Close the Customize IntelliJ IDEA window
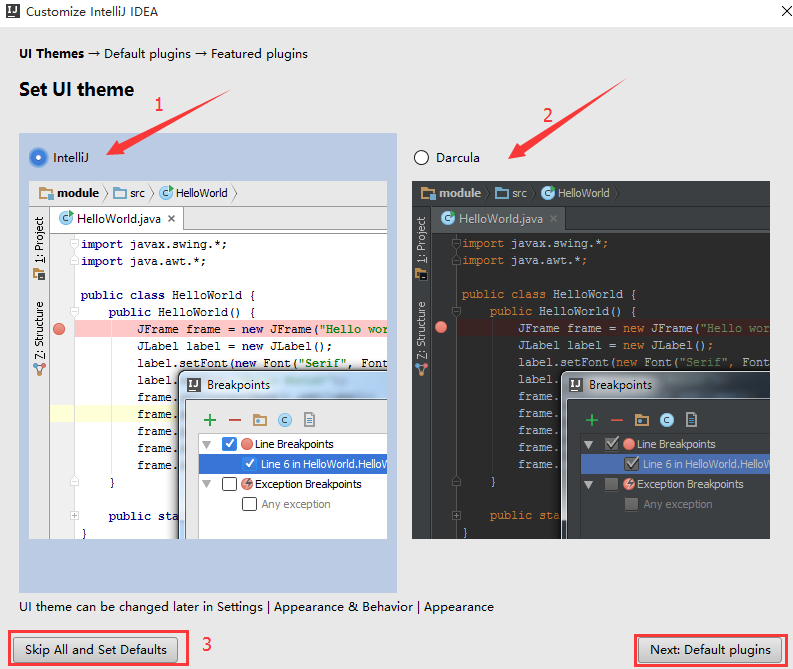Viewport: 793px width, 669px height. 777,12
